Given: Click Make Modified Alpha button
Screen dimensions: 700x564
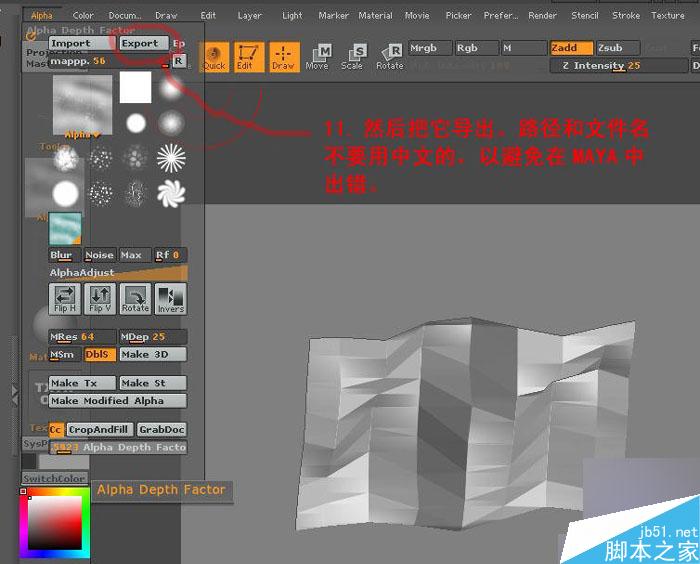Looking at the screenshot, I should 118,401.
